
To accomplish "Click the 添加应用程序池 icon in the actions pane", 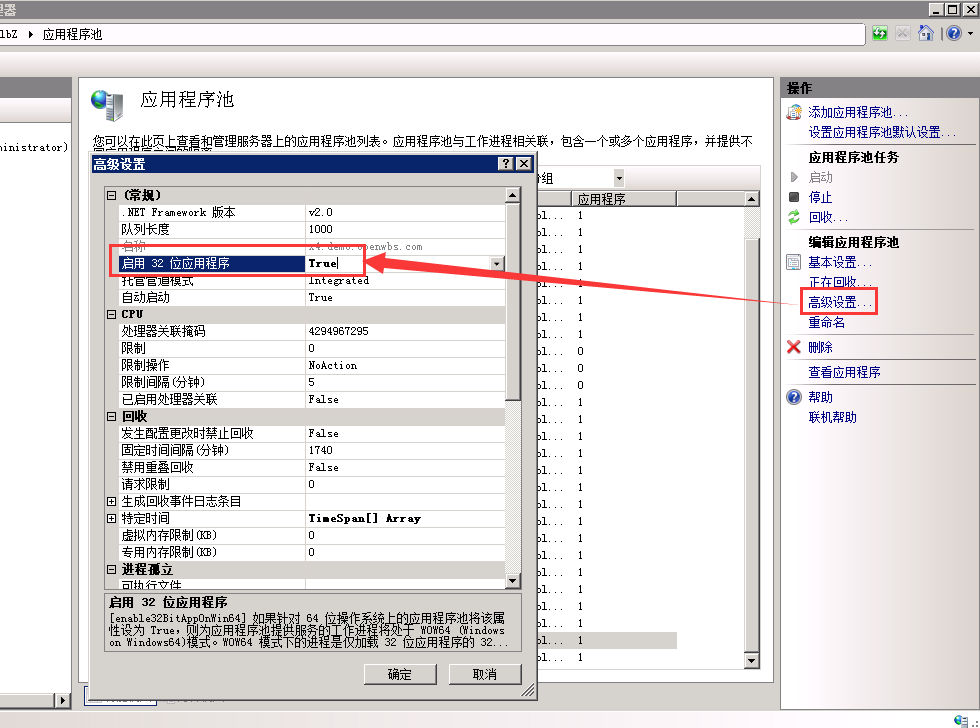I will (793, 112).
